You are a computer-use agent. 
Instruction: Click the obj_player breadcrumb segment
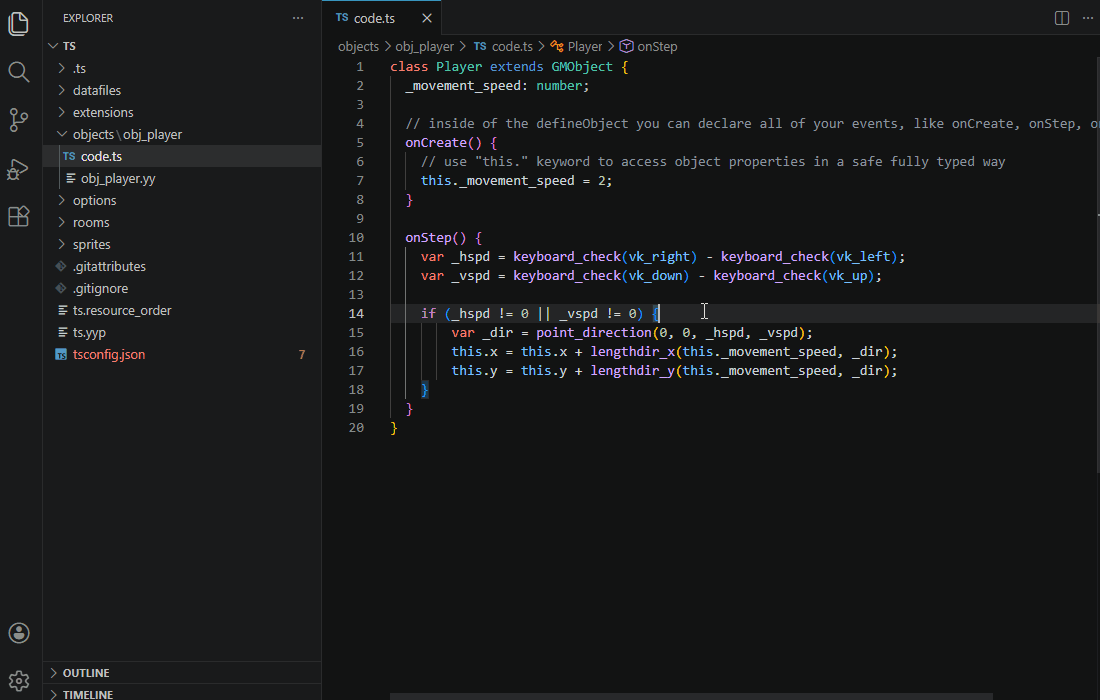pos(424,46)
